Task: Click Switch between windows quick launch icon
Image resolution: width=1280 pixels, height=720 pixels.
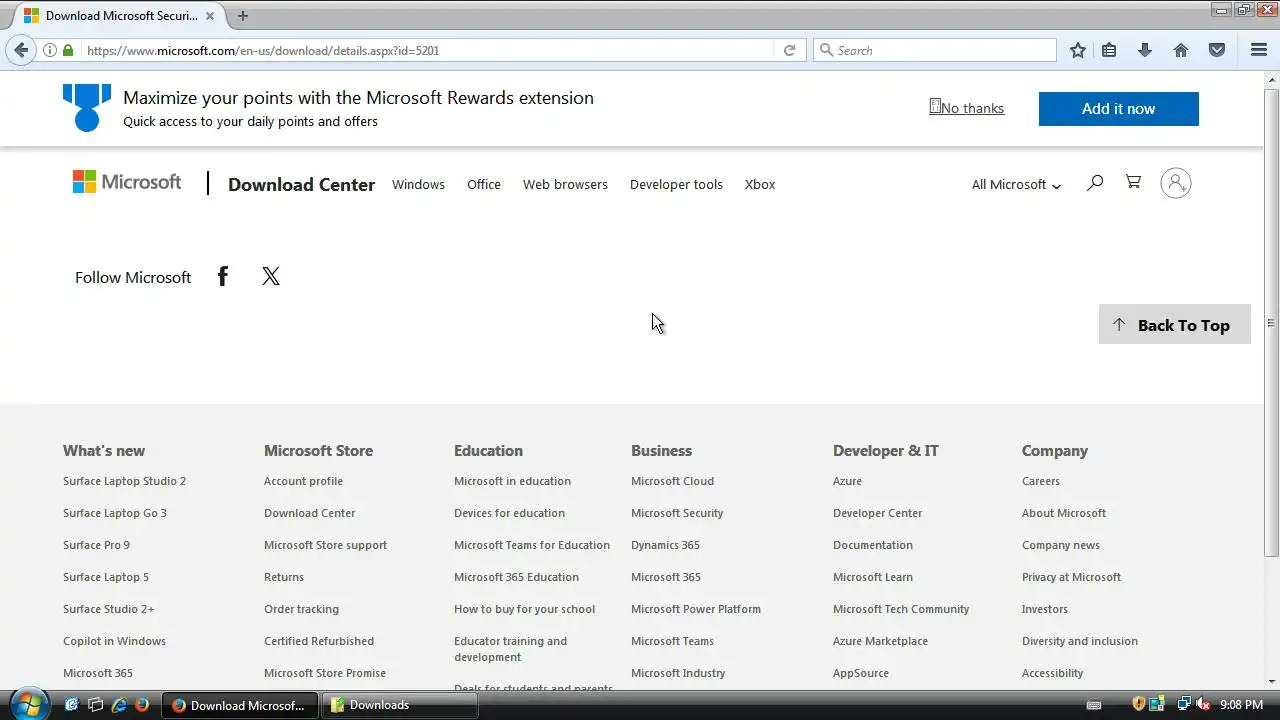Action: pos(96,705)
